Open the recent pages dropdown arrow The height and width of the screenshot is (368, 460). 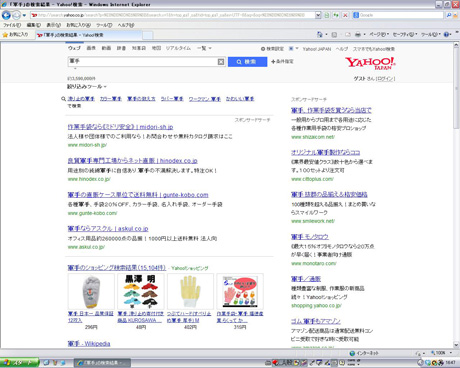tap(24, 15)
